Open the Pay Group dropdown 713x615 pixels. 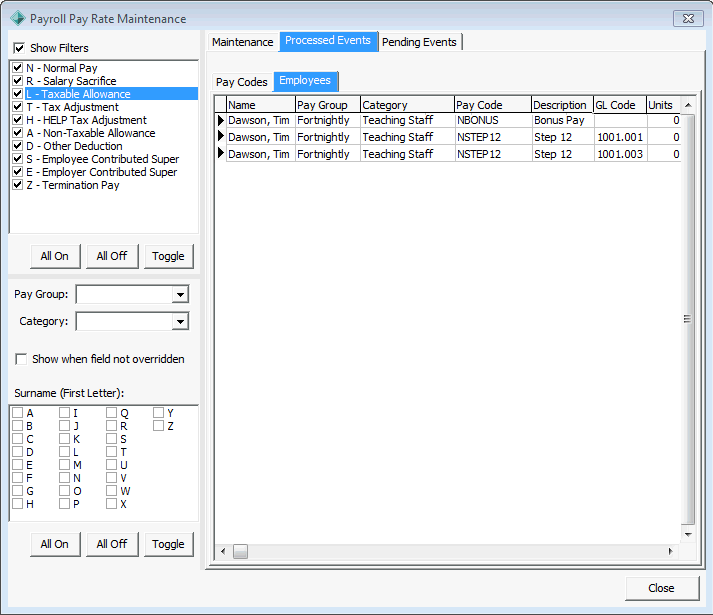click(180, 294)
